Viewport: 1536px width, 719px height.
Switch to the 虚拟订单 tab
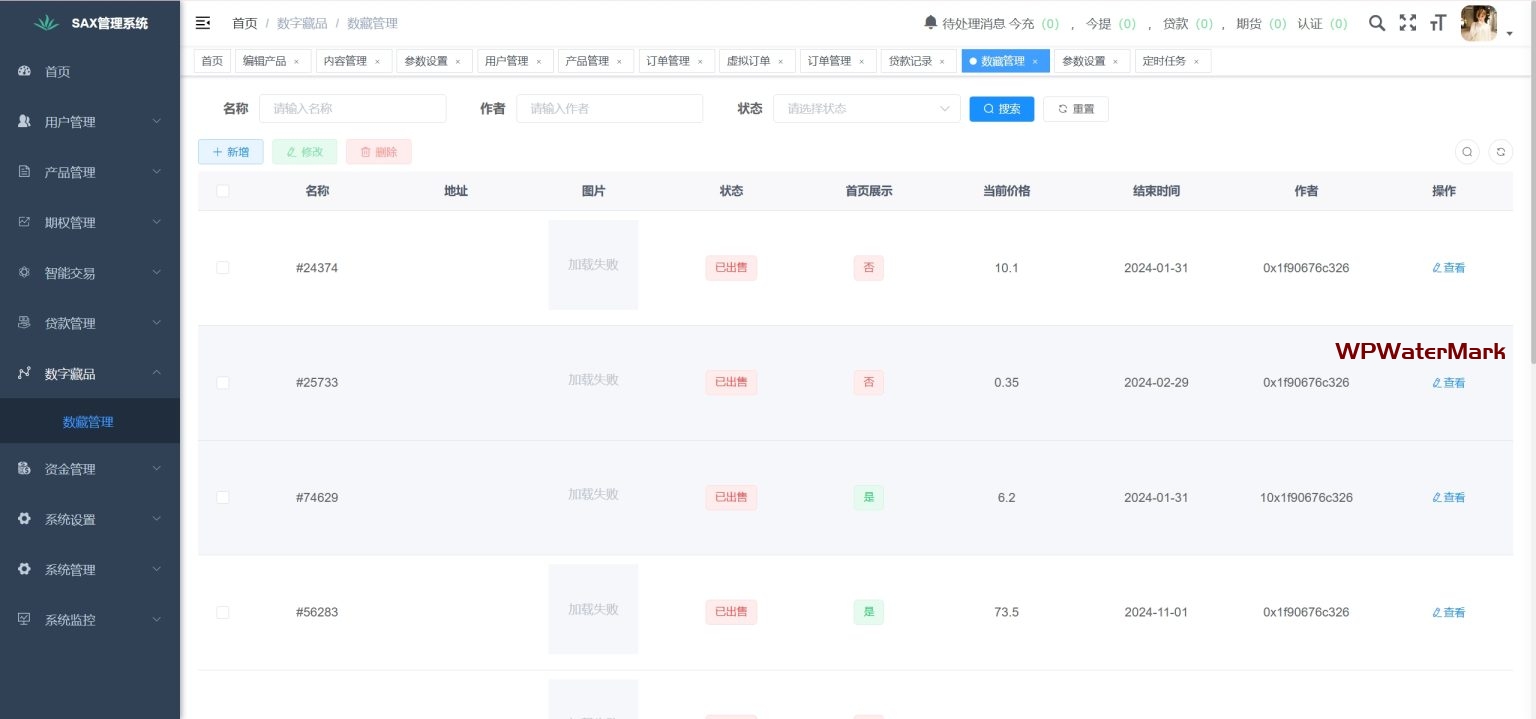[x=757, y=61]
